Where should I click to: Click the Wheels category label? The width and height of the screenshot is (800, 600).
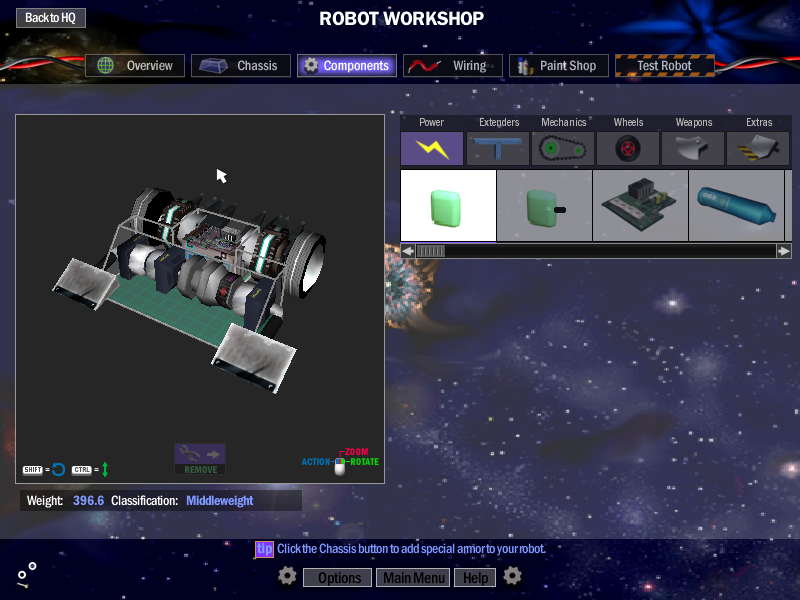pos(629,122)
